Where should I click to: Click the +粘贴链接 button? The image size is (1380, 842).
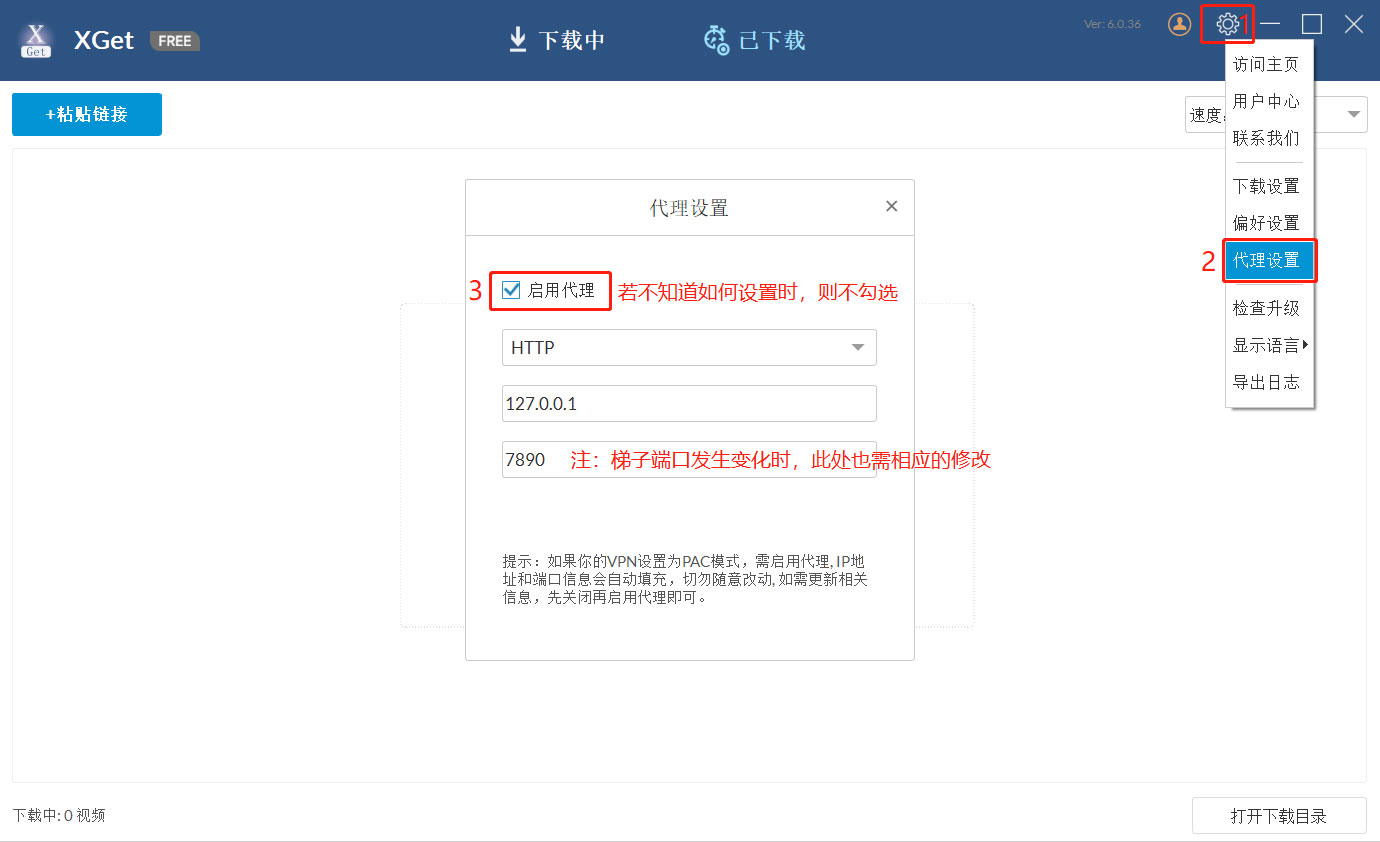[x=87, y=114]
